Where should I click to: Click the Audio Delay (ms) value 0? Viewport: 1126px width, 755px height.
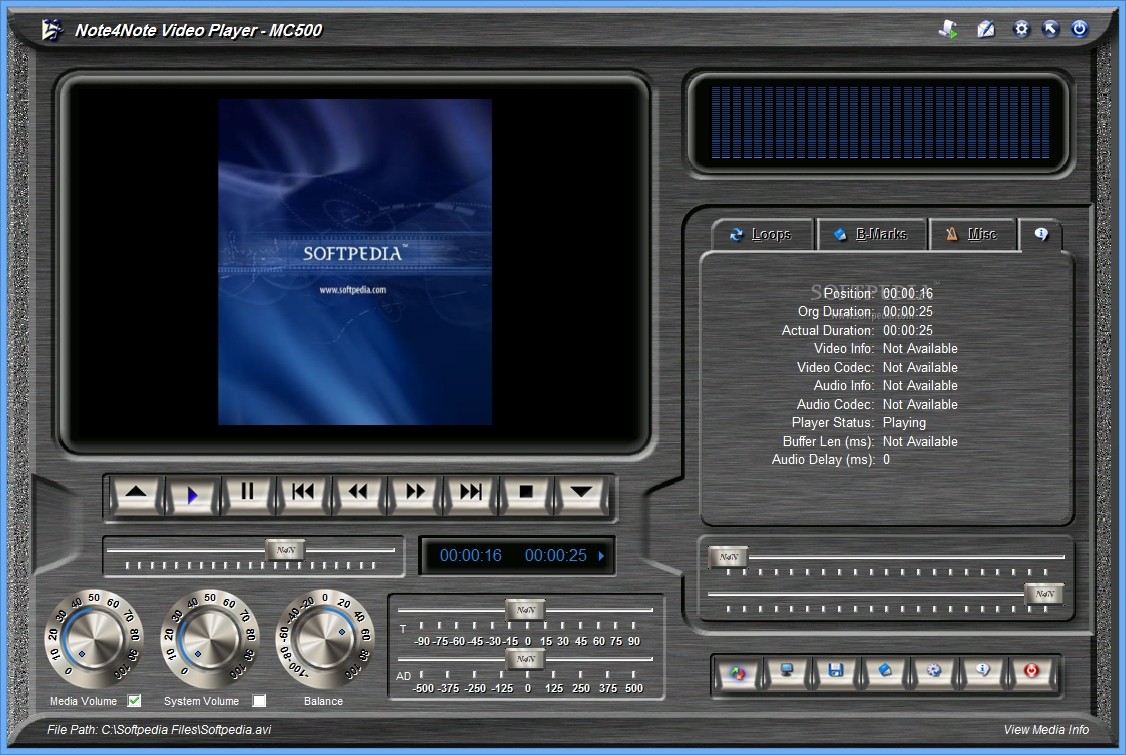click(x=886, y=460)
